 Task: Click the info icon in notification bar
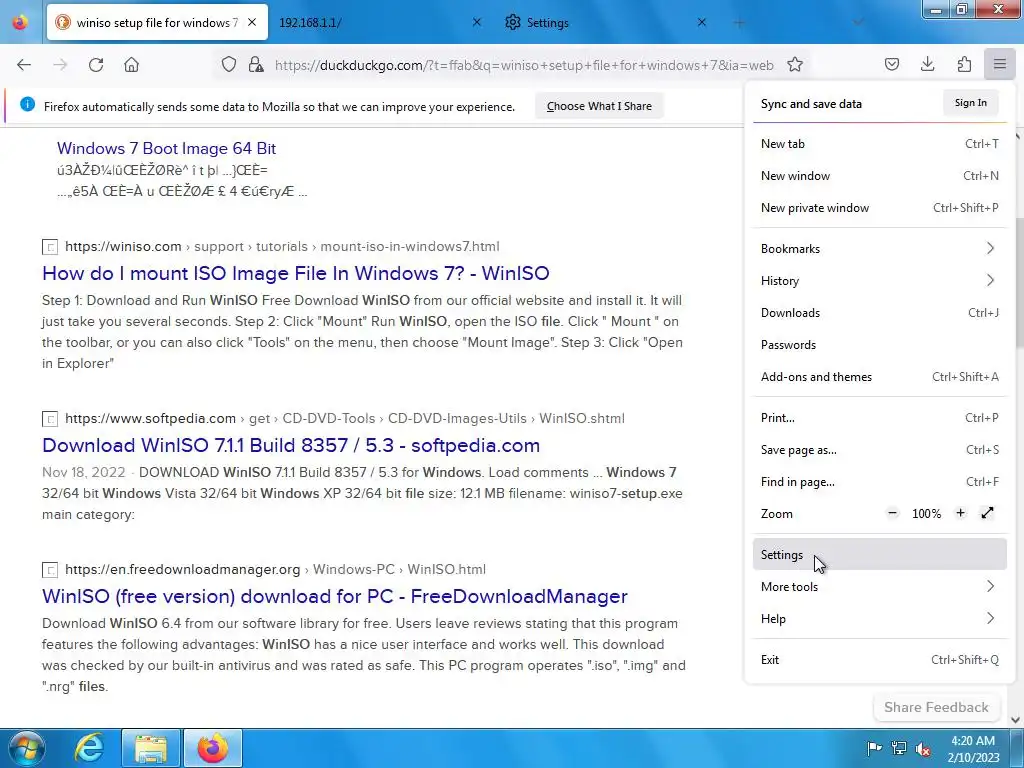pos(27,104)
